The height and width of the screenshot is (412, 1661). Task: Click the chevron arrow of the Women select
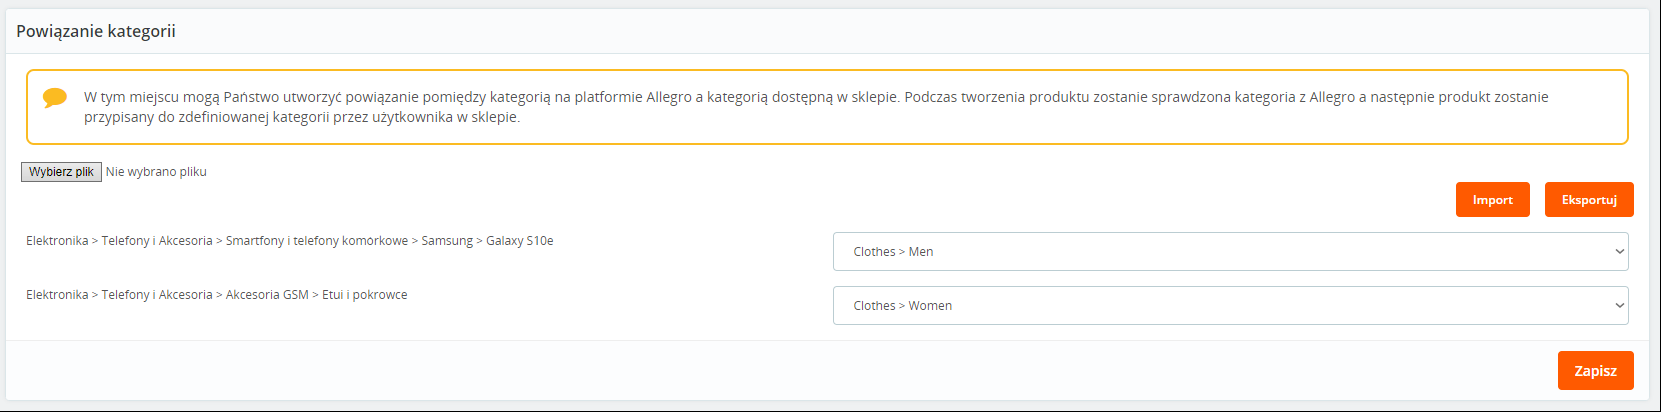(1619, 306)
